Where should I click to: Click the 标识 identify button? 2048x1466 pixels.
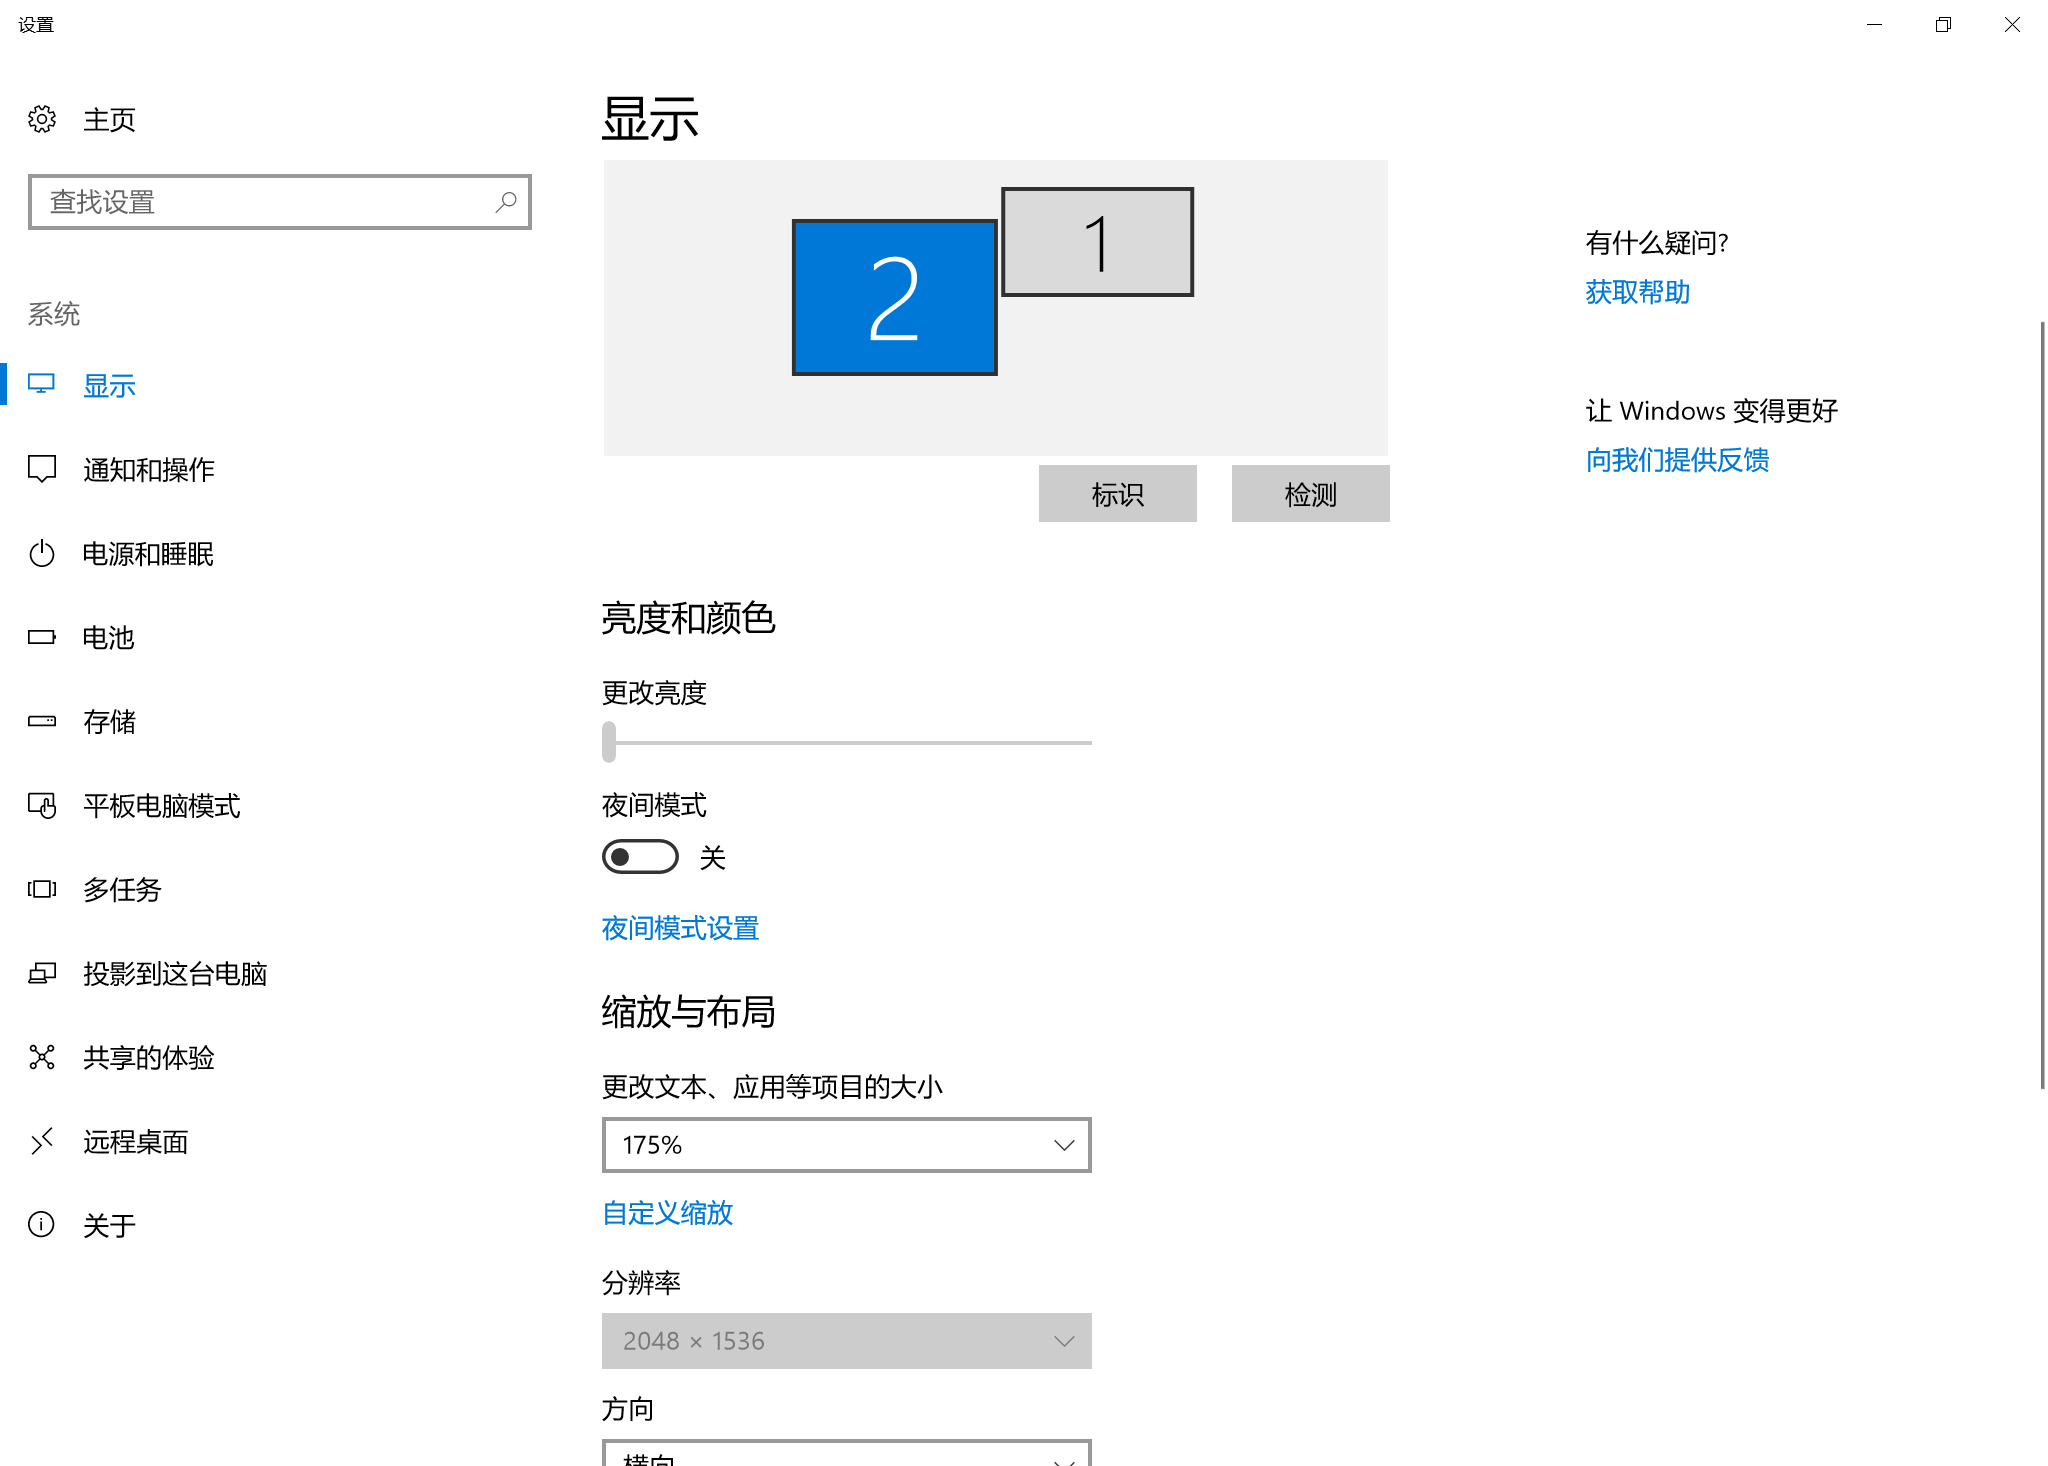1117,494
